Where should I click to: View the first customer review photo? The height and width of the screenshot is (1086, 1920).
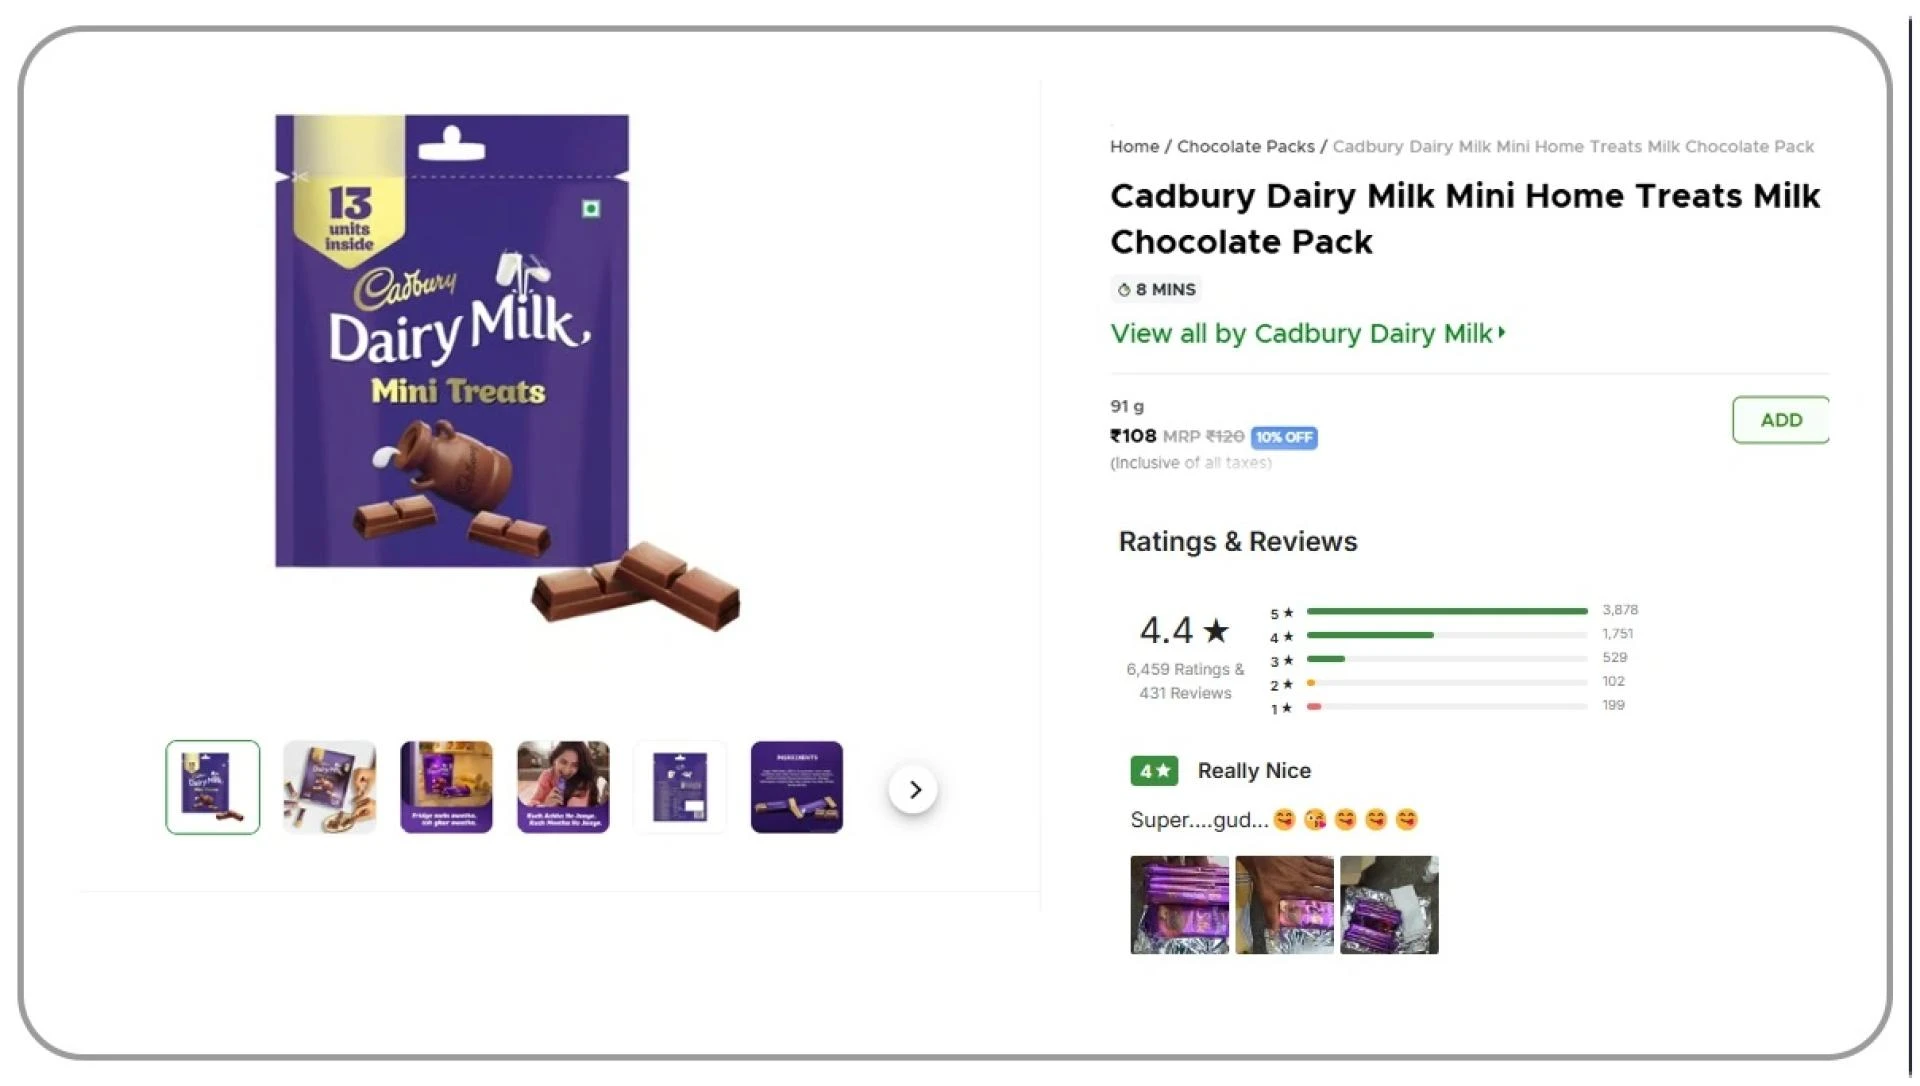[1180, 904]
